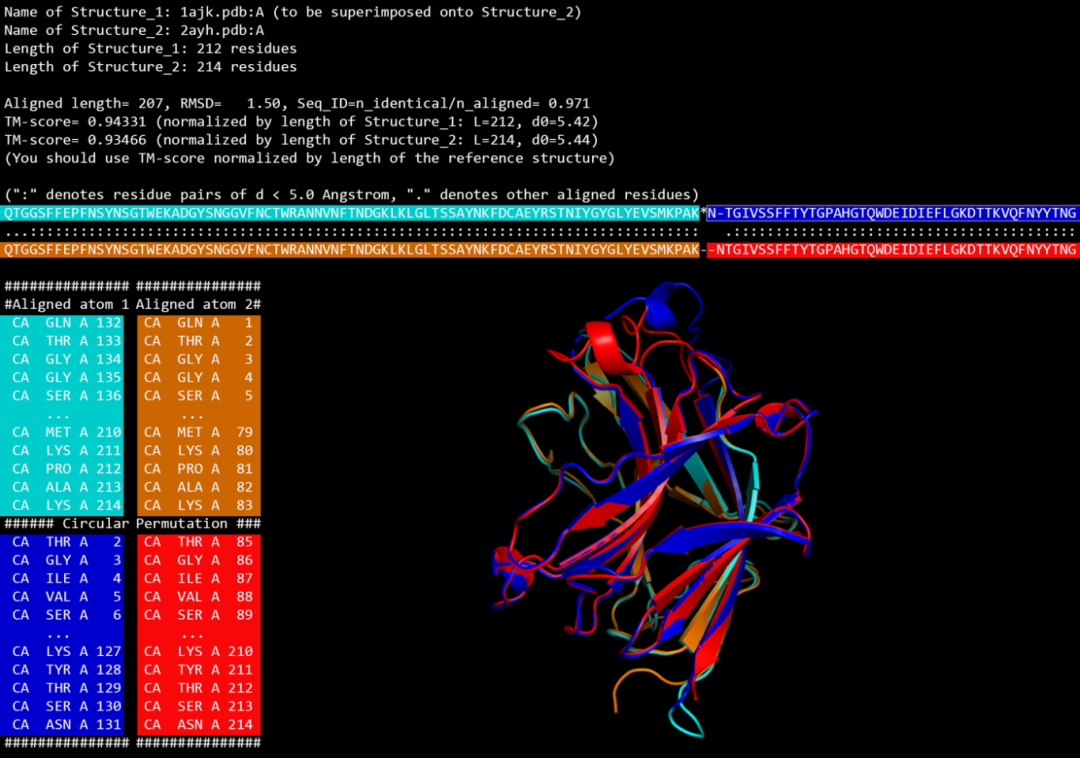Select the cyan row 'CA LYS A 214'
This screenshot has width=1080, height=758.
(66, 505)
